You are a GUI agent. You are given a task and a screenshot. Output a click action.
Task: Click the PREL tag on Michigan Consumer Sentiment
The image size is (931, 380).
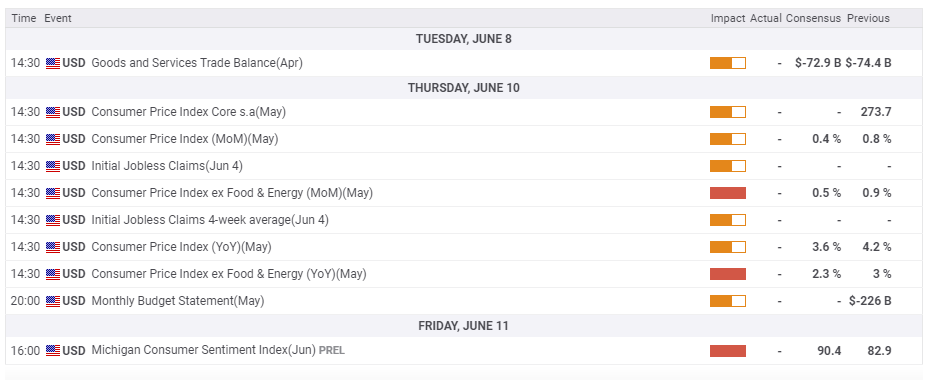331,351
